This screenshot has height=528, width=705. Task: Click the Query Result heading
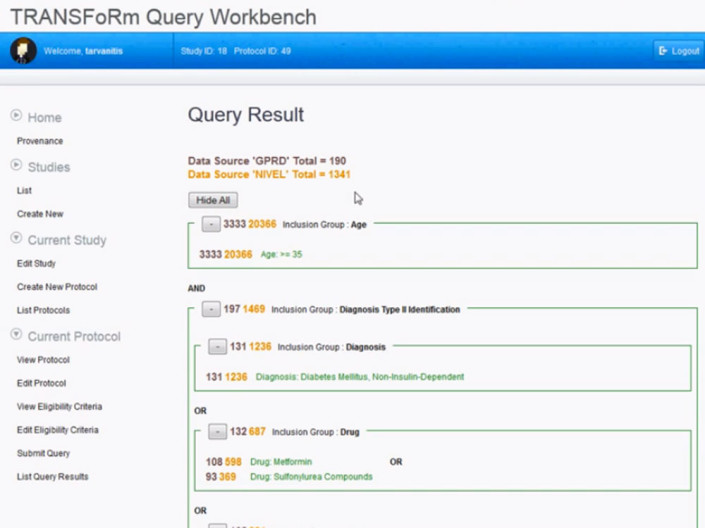(x=246, y=115)
